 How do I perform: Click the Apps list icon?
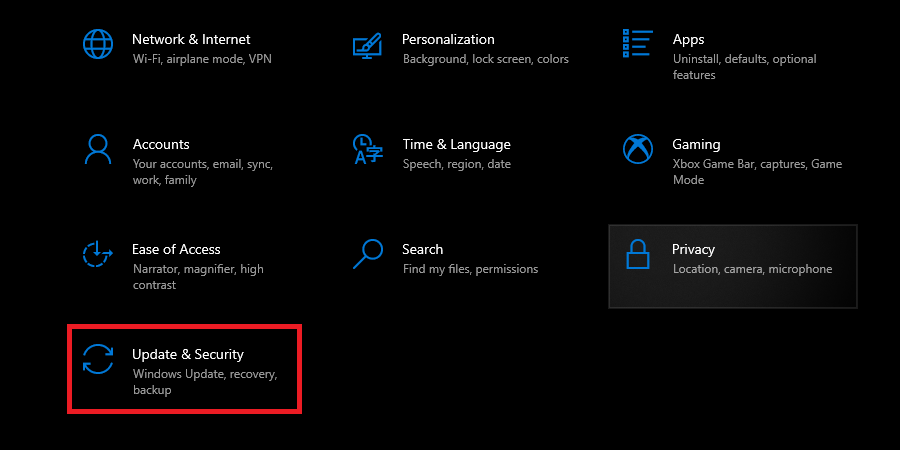(x=637, y=43)
